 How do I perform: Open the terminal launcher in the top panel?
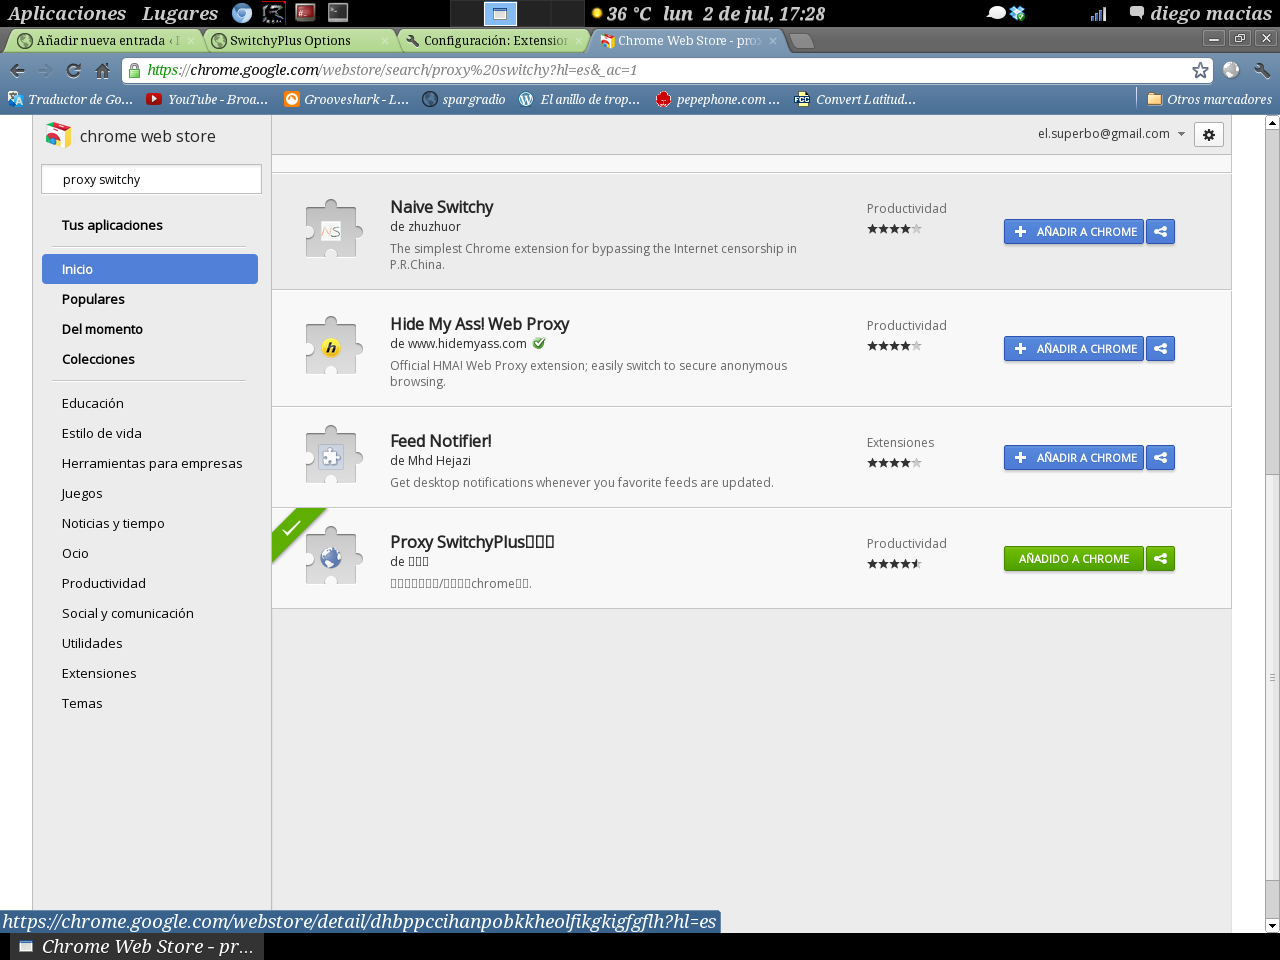point(338,13)
